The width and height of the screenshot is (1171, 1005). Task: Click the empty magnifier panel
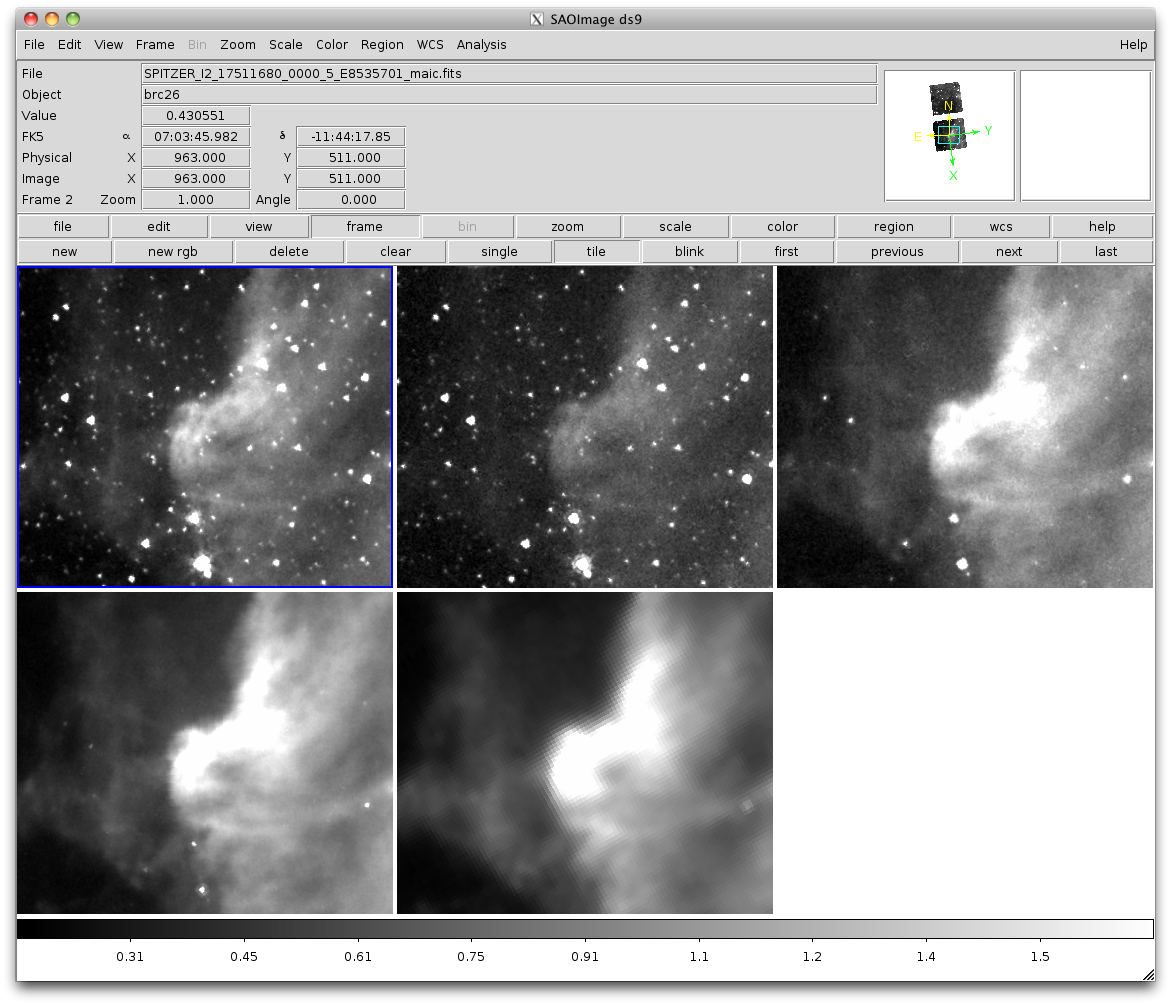(1085, 135)
